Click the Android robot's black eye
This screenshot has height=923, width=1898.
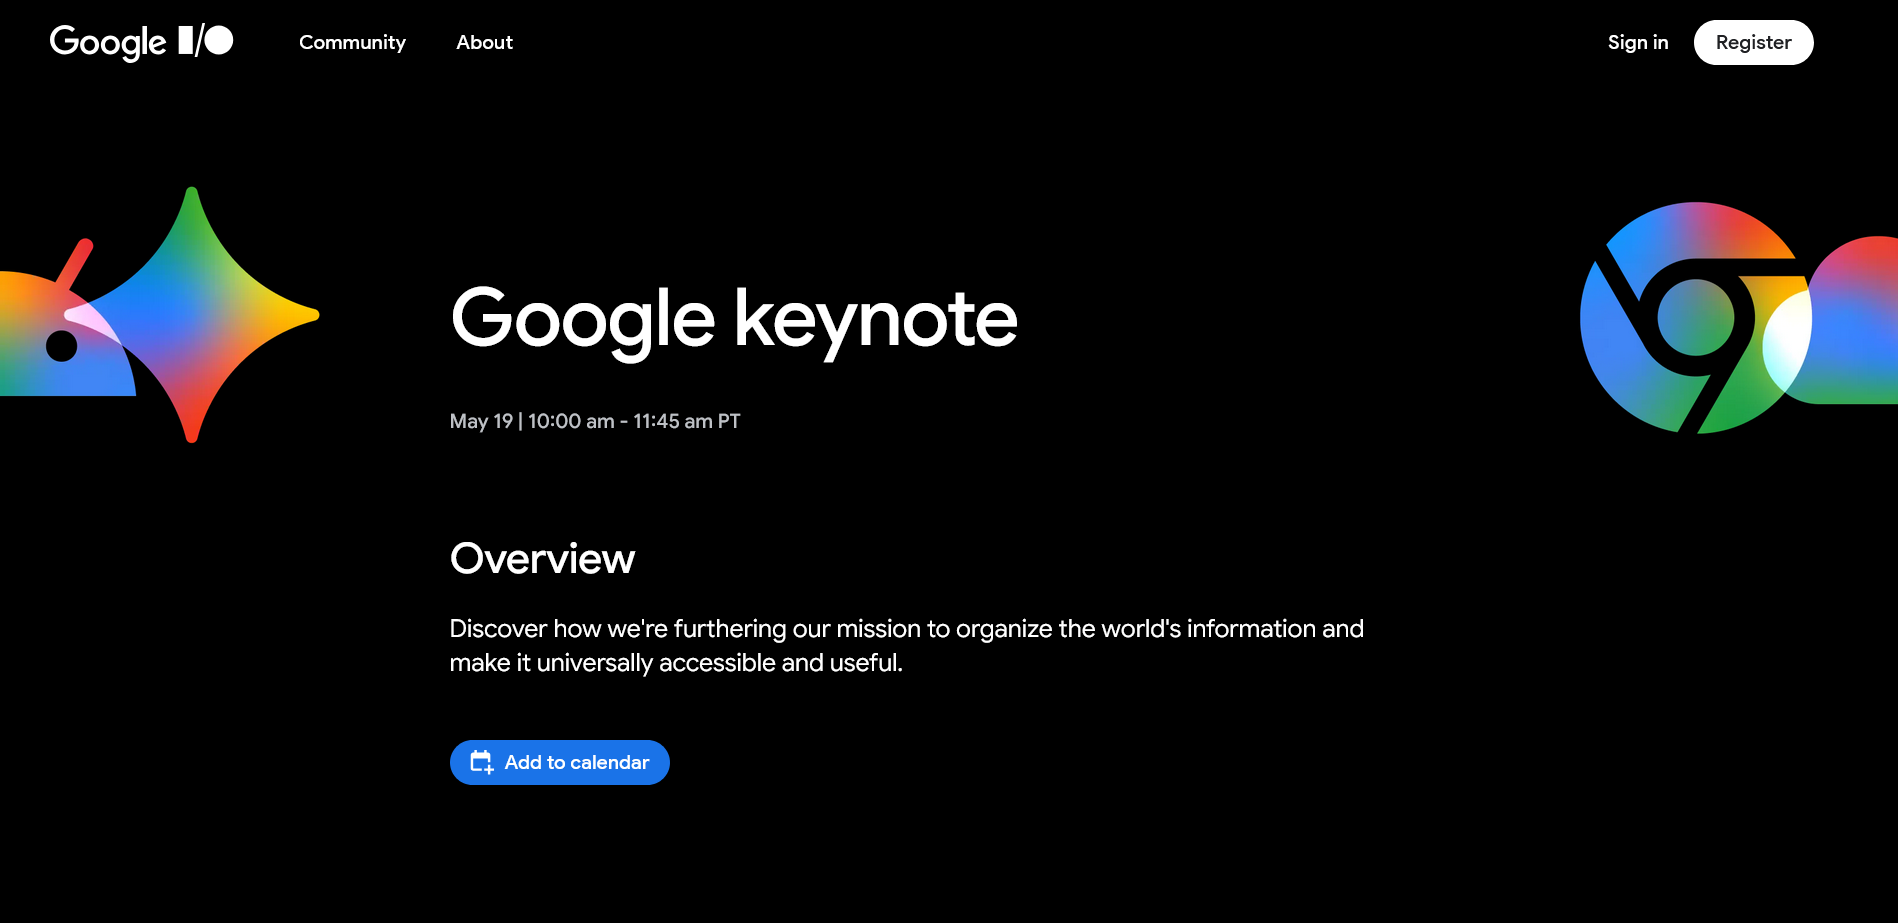tap(62, 346)
